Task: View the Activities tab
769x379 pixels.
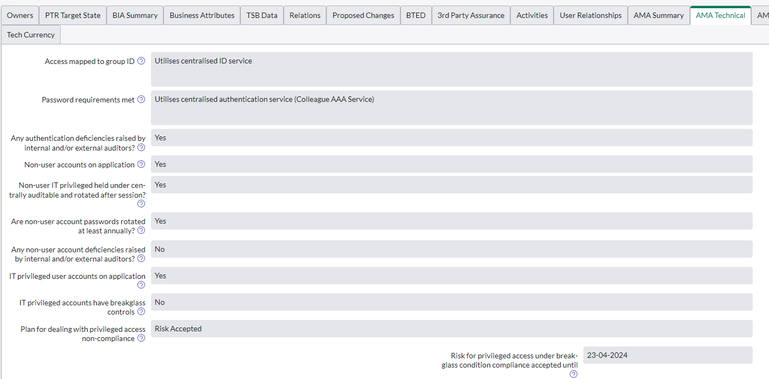Action: [x=532, y=15]
